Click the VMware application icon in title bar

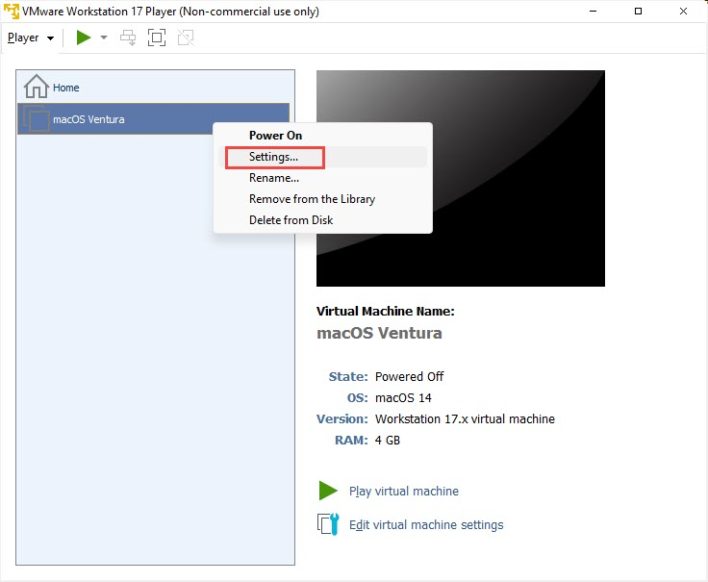11,11
